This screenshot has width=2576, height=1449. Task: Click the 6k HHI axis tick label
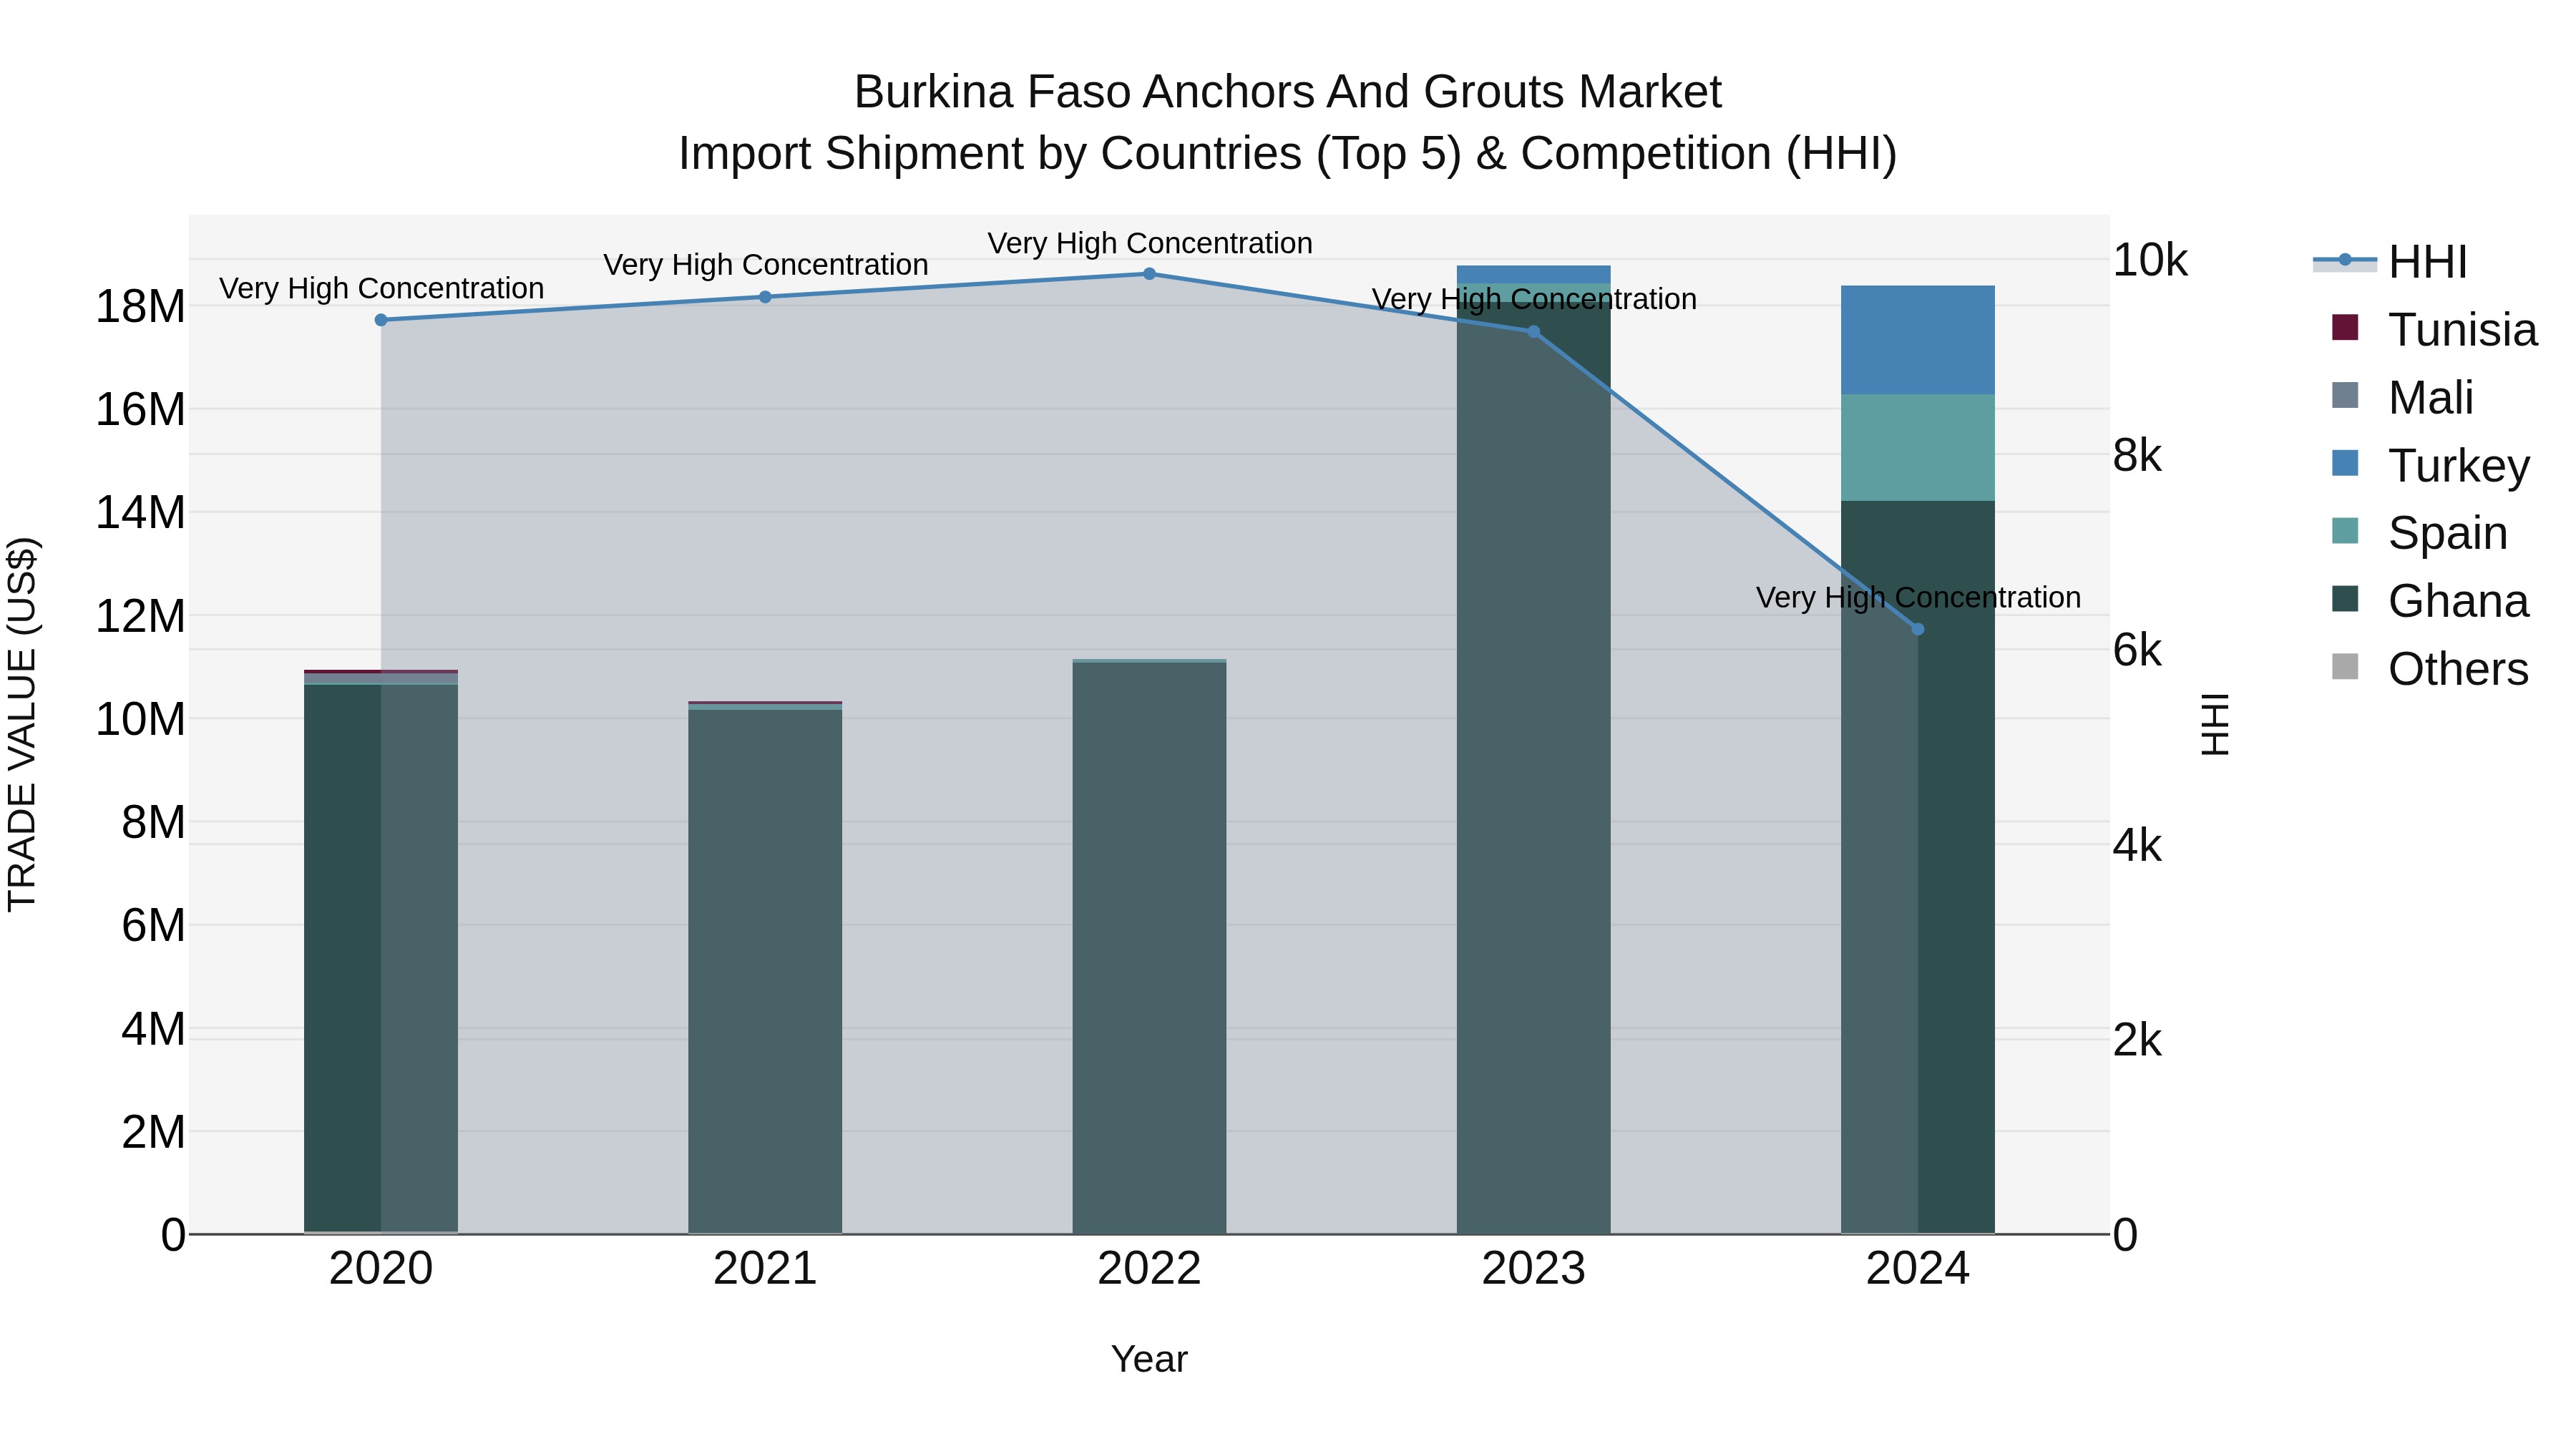point(2138,651)
